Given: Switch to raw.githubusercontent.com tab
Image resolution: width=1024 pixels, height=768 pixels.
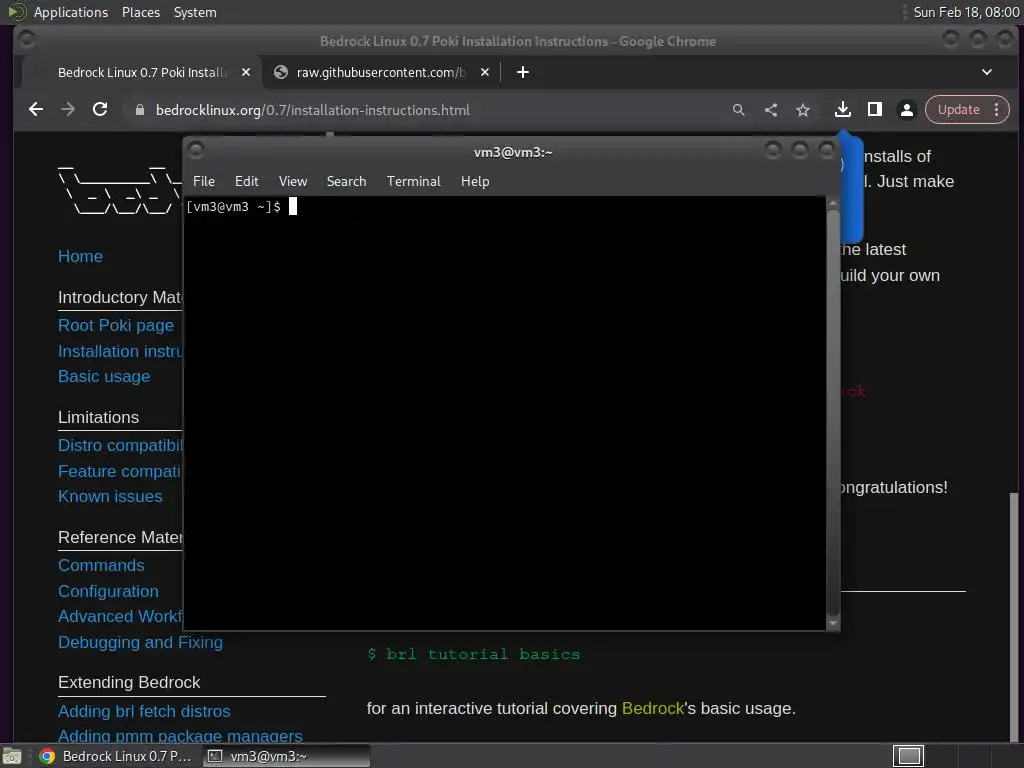Looking at the screenshot, I should [381, 72].
